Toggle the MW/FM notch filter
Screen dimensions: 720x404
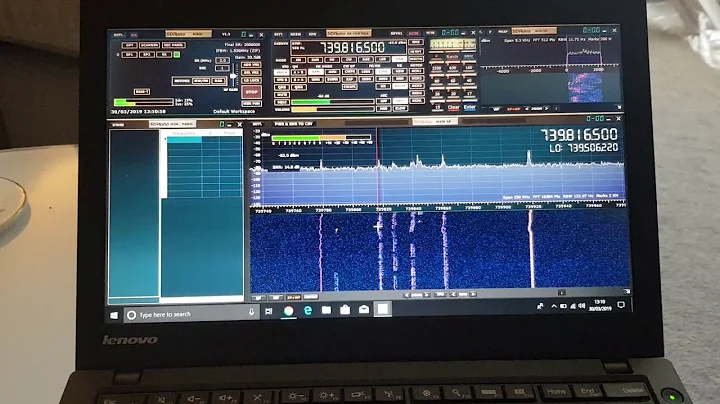pyautogui.click(x=201, y=81)
